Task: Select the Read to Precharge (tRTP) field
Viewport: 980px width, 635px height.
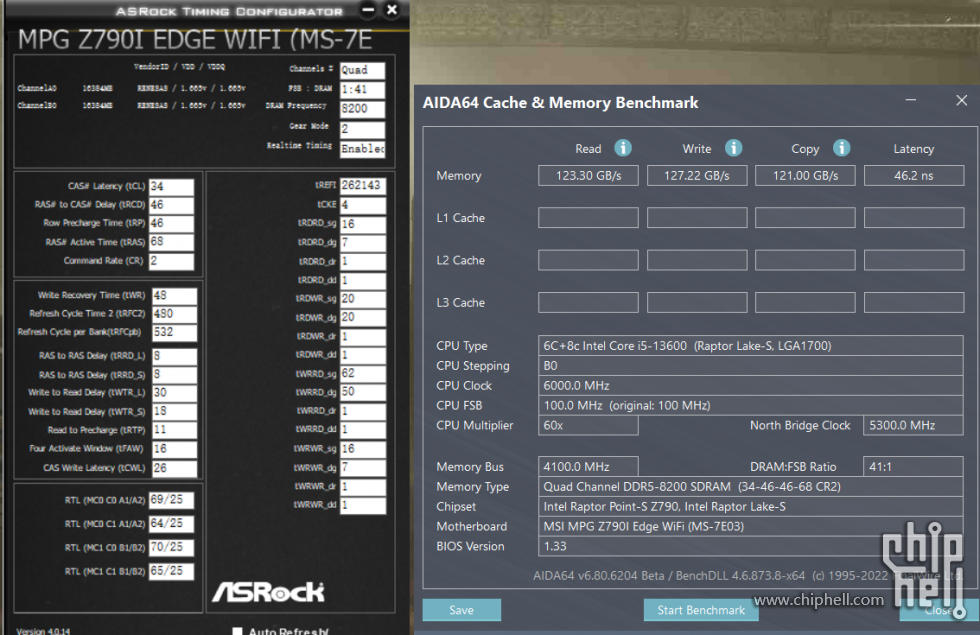Action: [174, 430]
